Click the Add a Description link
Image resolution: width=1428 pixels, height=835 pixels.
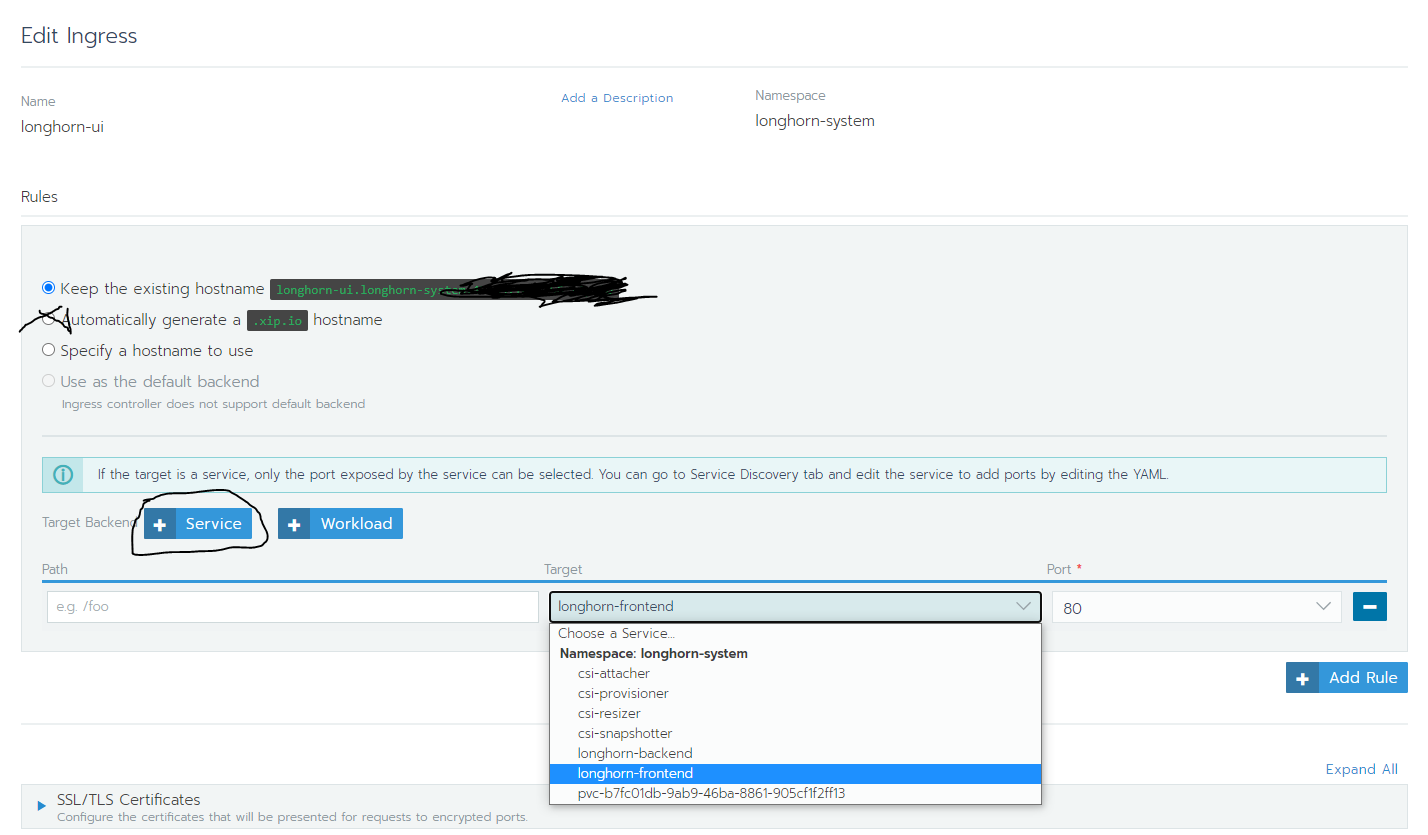(x=617, y=98)
